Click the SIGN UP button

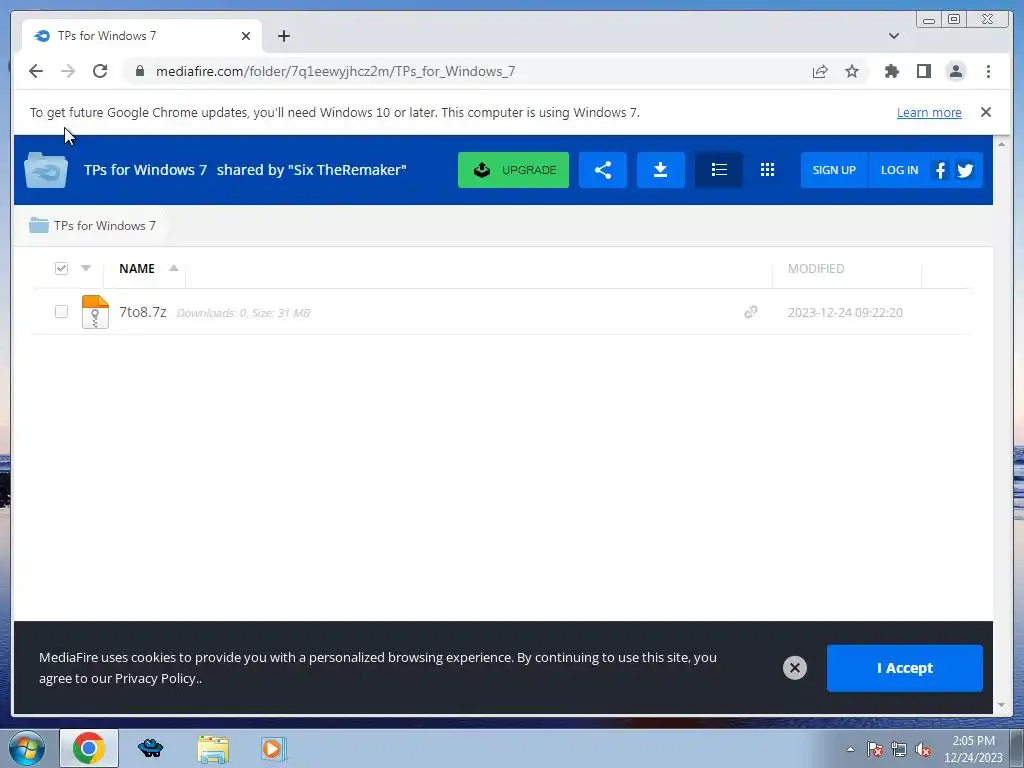pyautogui.click(x=834, y=170)
